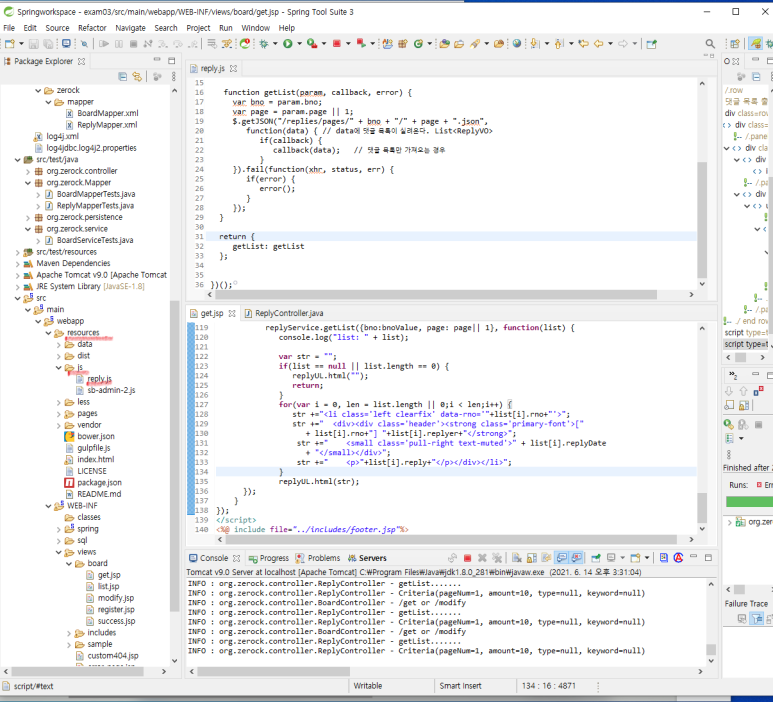This screenshot has width=773, height=702.
Task: Click the Open Web Browser globe icon
Action: (517, 44)
